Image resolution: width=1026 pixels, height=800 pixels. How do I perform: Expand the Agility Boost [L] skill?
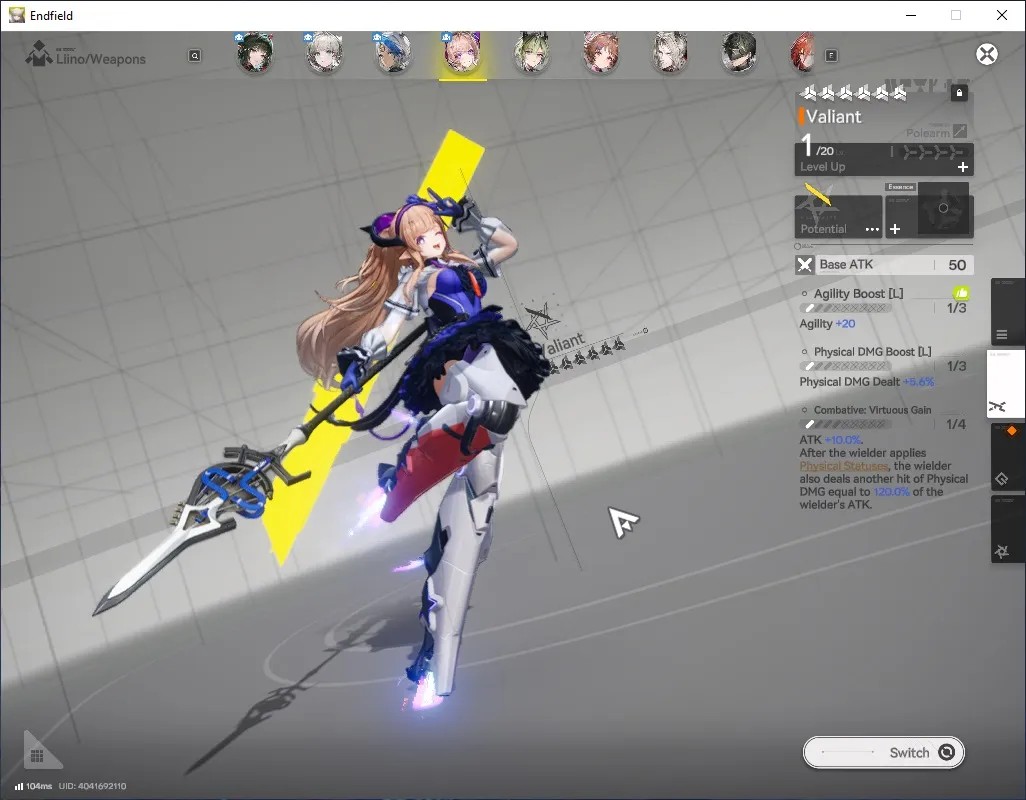858,294
